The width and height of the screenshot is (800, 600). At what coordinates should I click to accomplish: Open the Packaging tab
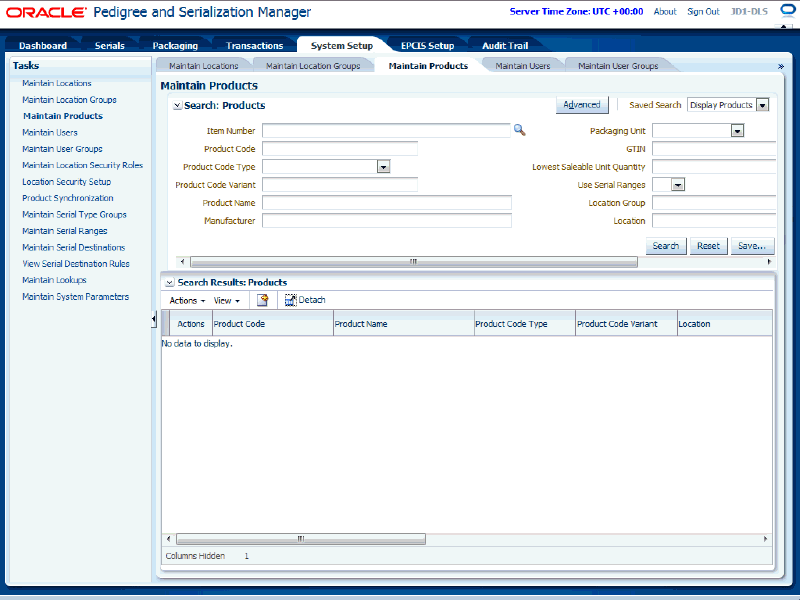175,45
